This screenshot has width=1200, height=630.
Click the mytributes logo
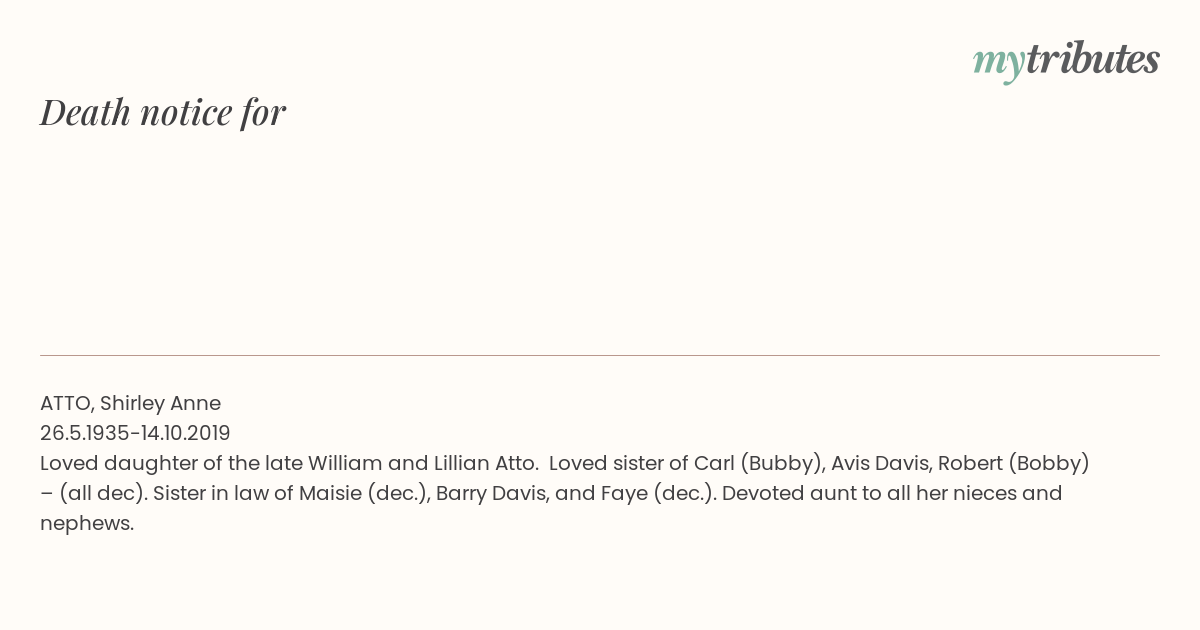(x=1066, y=62)
